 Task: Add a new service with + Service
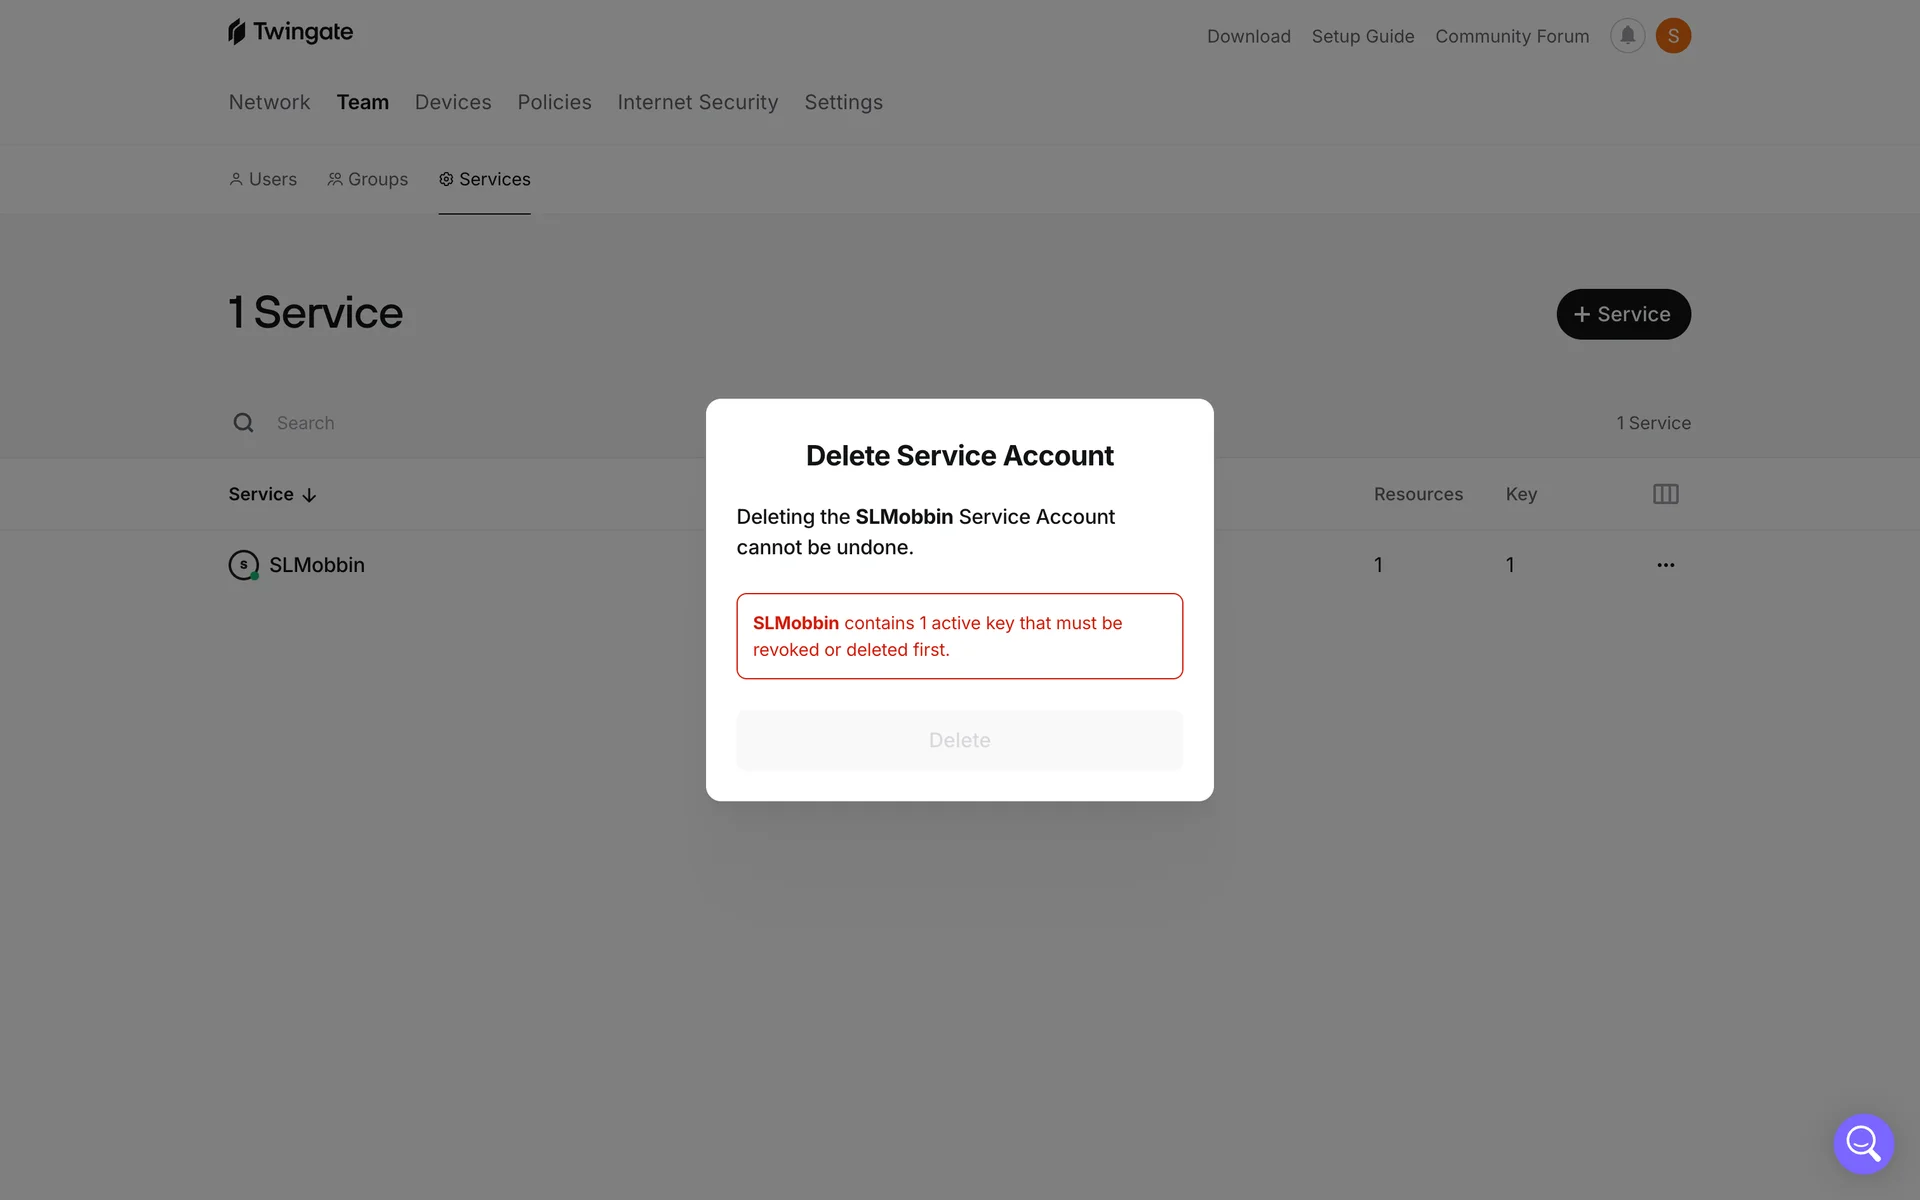click(x=1623, y=314)
